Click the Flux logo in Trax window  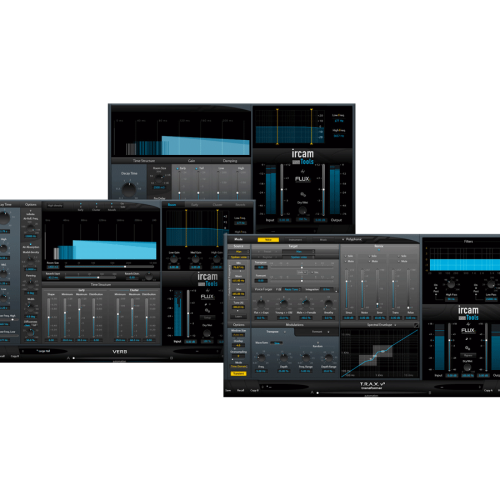click(468, 330)
